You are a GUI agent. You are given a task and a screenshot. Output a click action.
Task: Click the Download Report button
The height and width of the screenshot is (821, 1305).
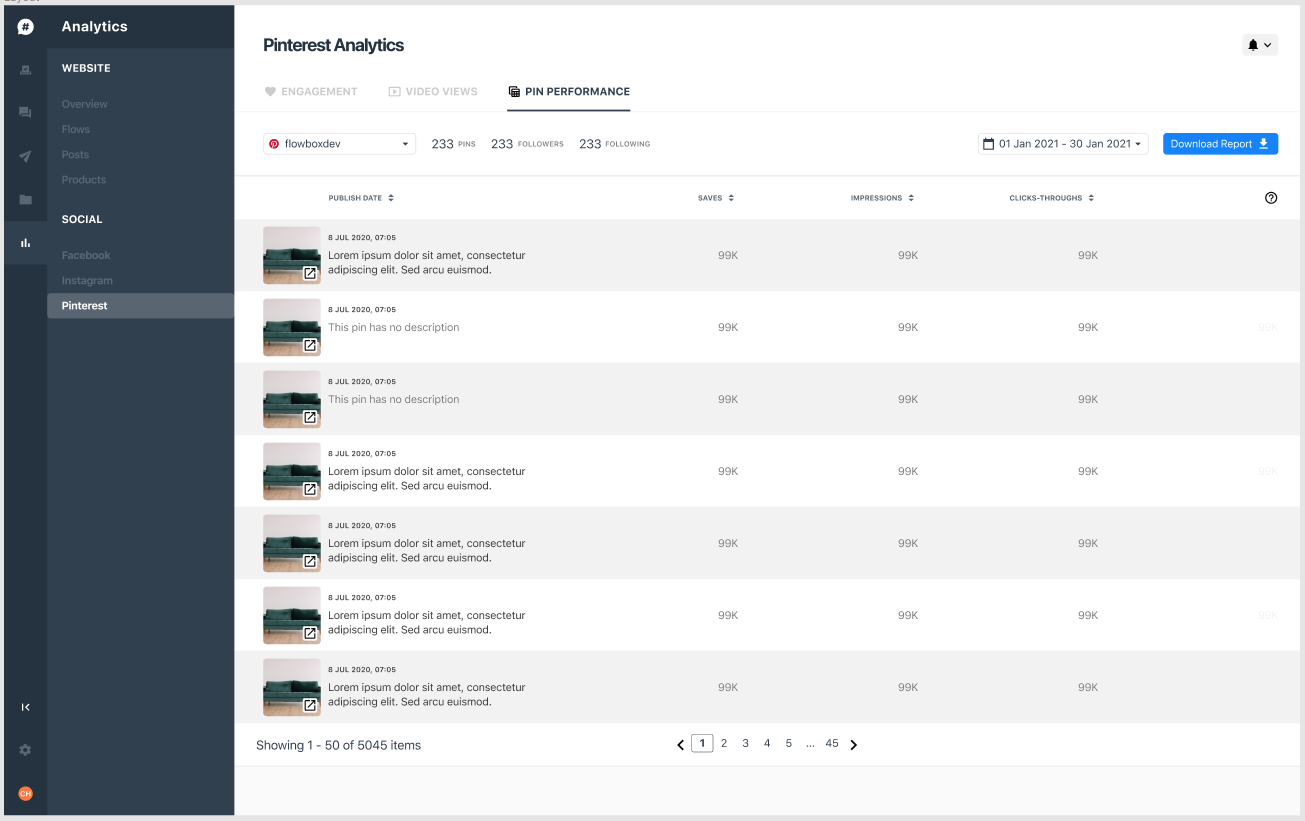click(x=1219, y=144)
